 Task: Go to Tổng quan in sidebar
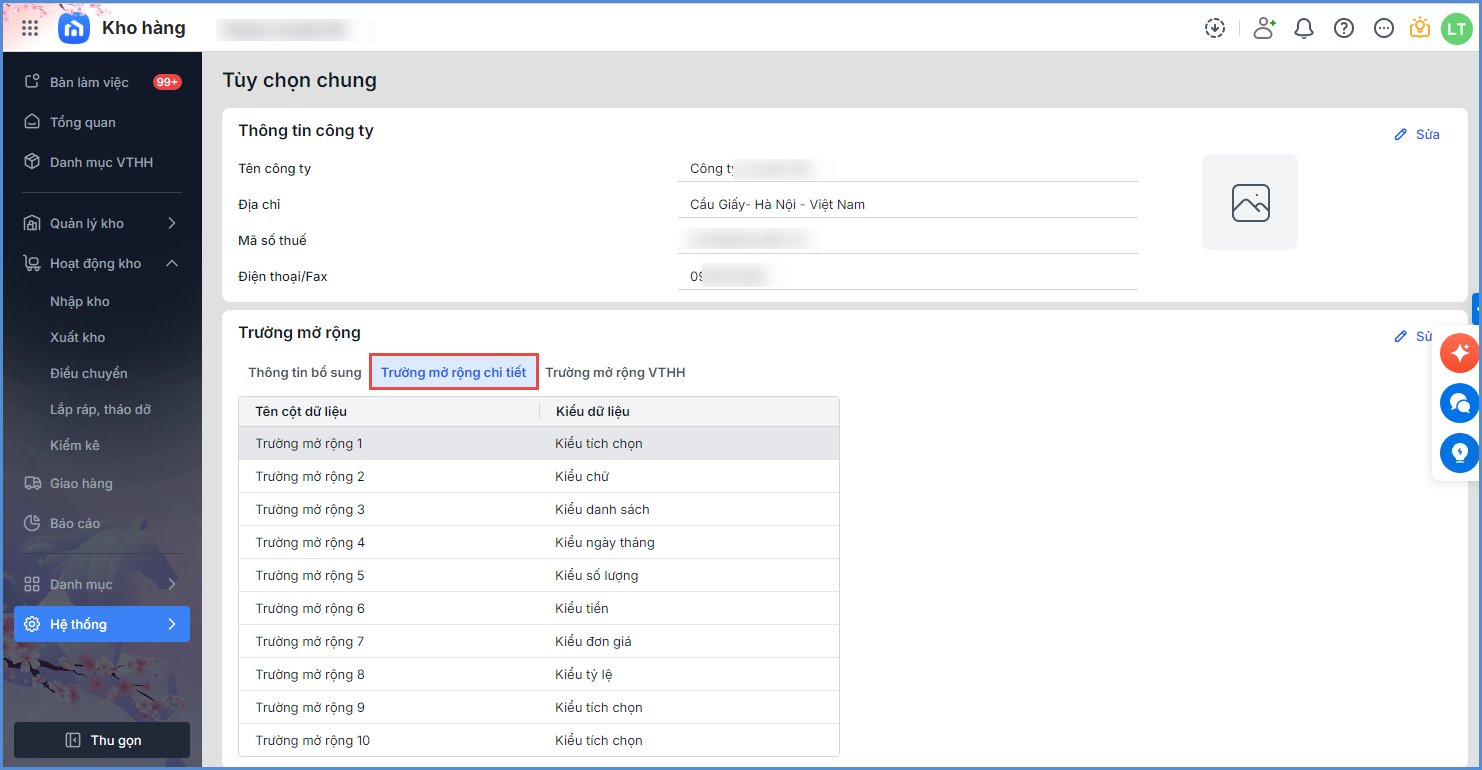pyautogui.click(x=102, y=122)
